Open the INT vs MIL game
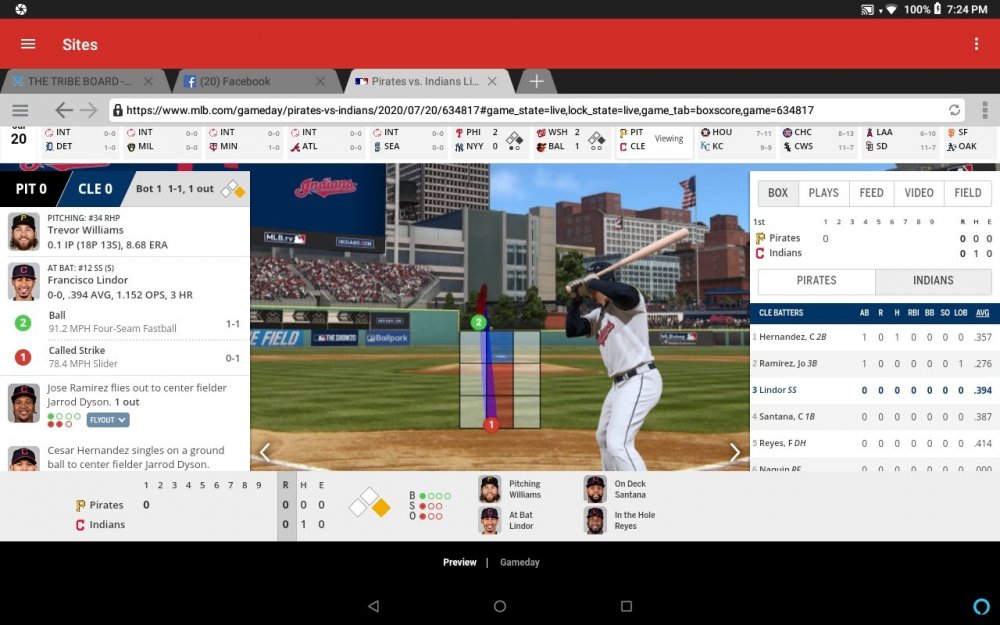1000x625 pixels. 162,139
